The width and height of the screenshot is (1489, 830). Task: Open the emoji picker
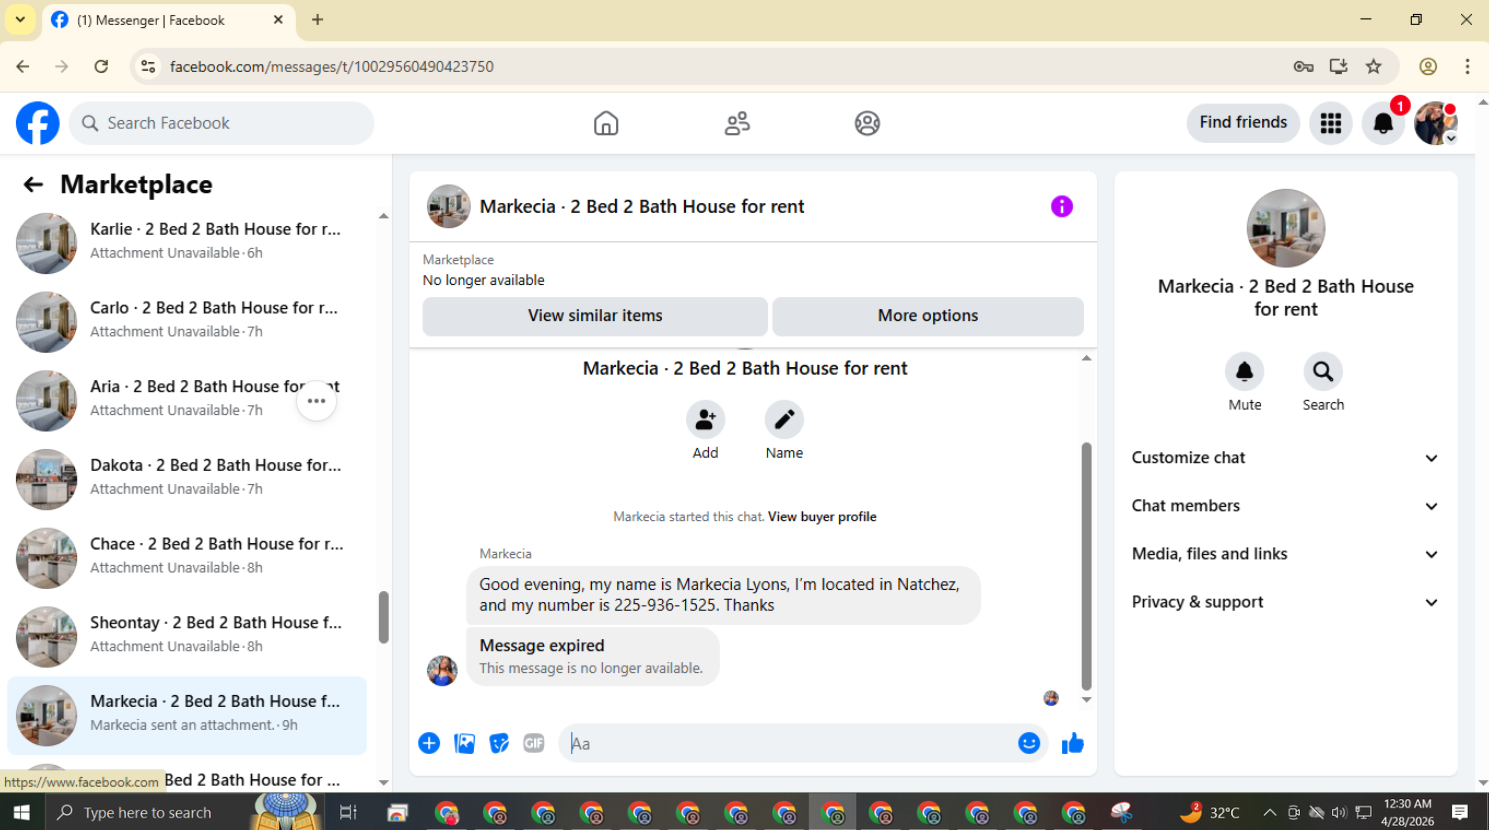point(1029,743)
